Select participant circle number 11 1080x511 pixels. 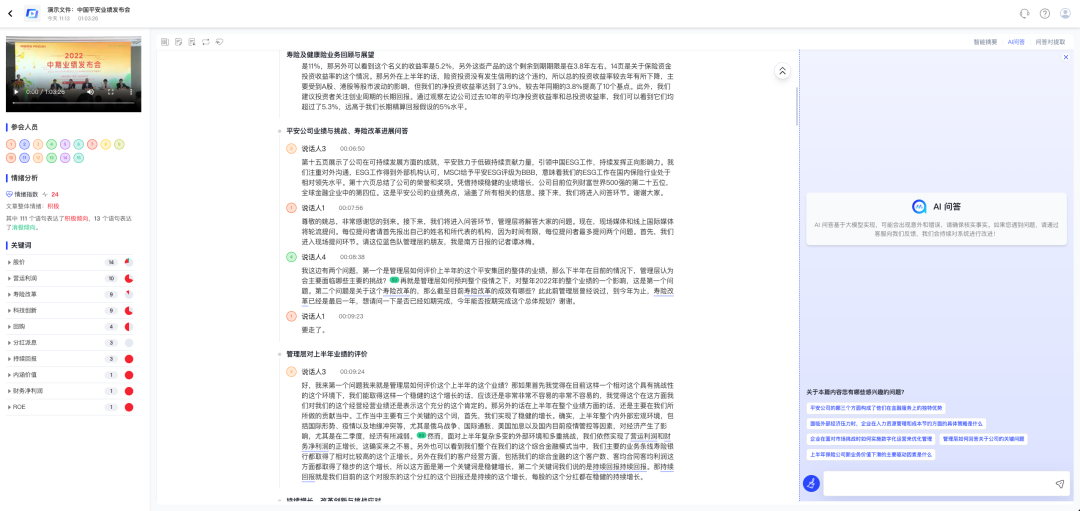click(24, 158)
